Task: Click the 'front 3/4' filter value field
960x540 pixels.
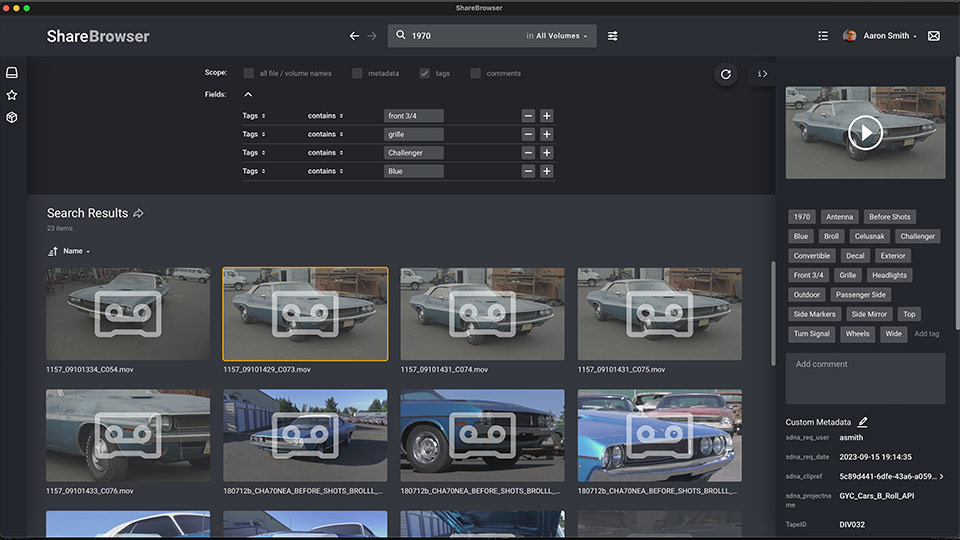Action: 413,116
